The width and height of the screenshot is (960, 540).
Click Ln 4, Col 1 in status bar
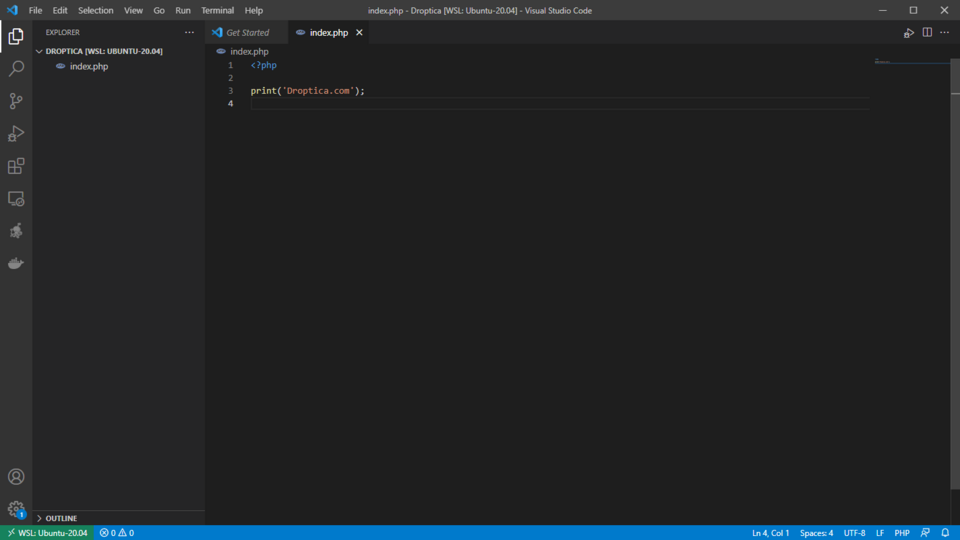(x=770, y=533)
